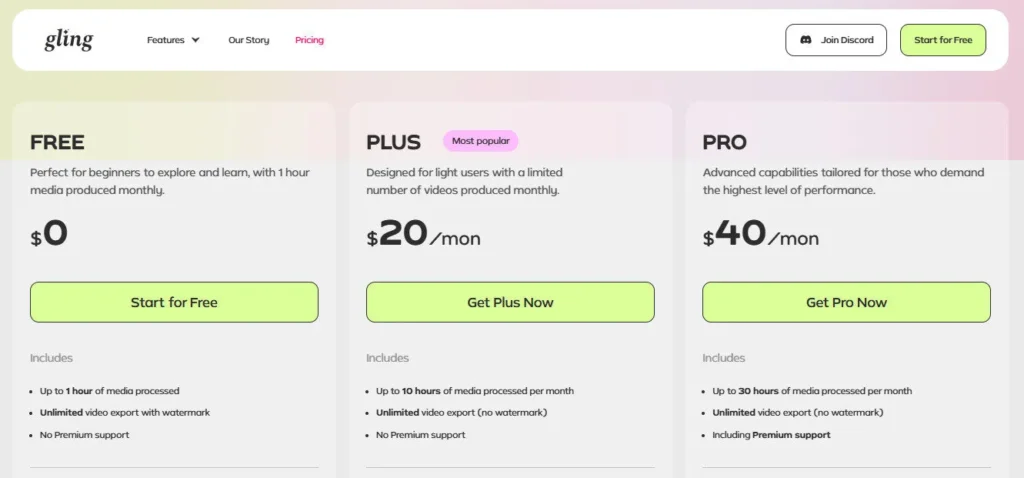Click the Join Discord button

click(836, 40)
